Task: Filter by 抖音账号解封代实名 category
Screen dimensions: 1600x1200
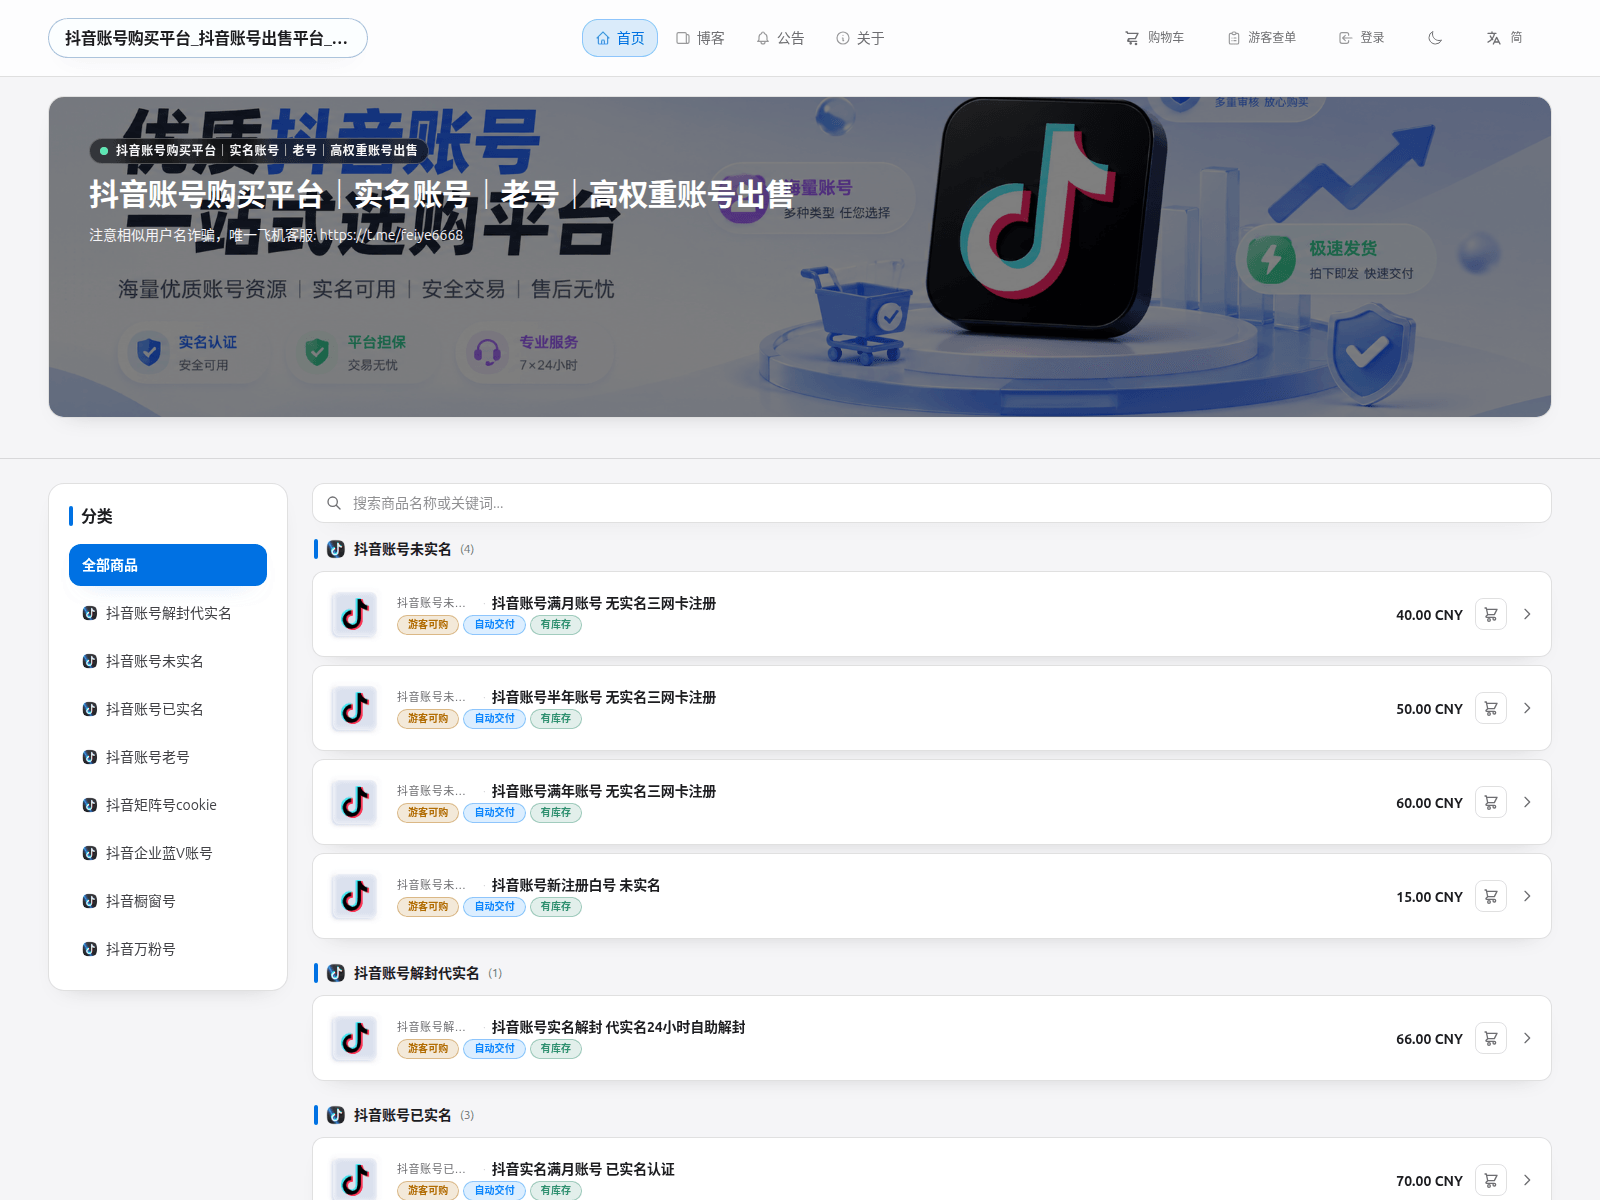Action: point(168,613)
